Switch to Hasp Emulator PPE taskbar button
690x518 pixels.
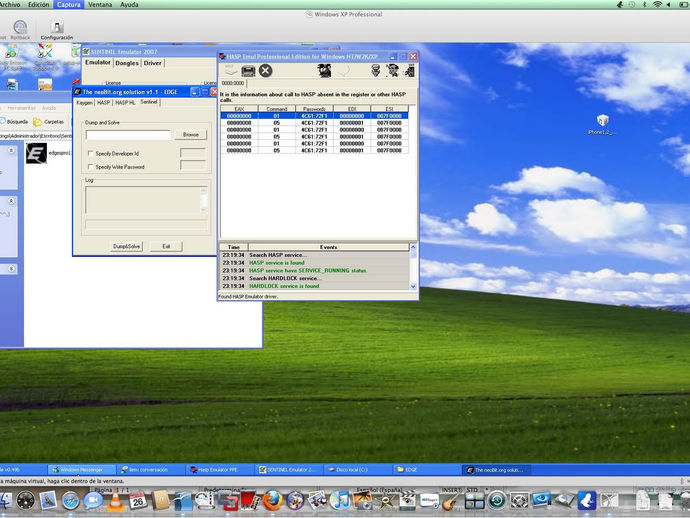point(219,470)
